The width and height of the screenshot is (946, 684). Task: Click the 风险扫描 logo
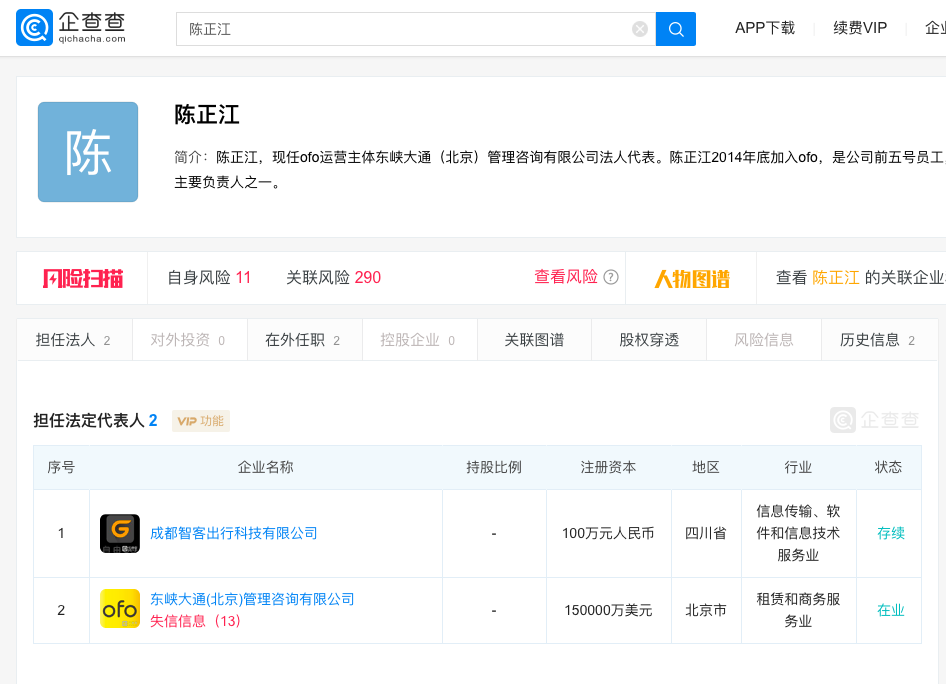[x=83, y=278]
